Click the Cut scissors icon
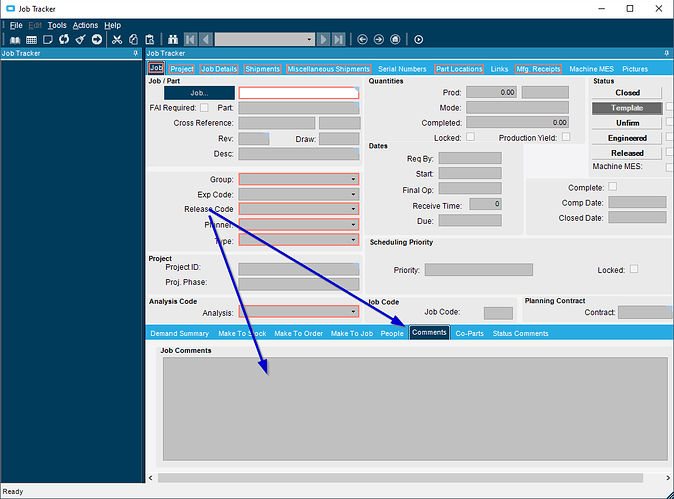 pos(117,40)
